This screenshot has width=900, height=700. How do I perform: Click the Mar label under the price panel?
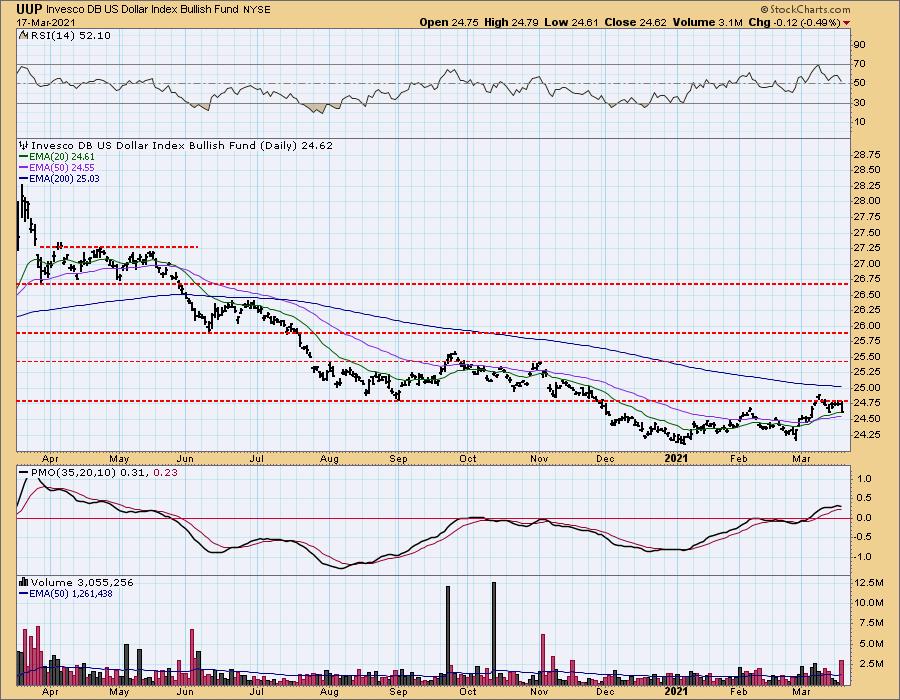pyautogui.click(x=801, y=458)
